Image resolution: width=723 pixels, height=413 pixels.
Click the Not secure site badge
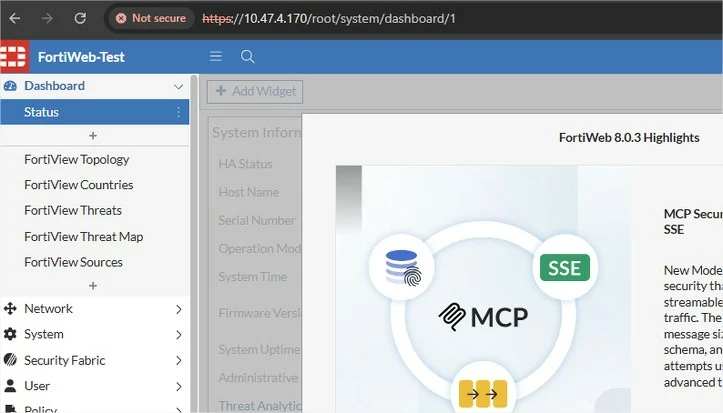click(150, 18)
